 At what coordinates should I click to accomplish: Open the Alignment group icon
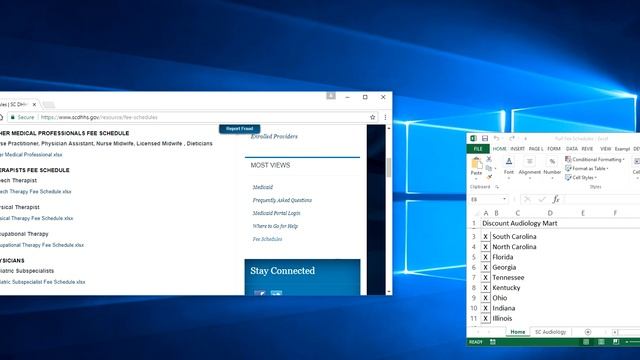[529, 162]
